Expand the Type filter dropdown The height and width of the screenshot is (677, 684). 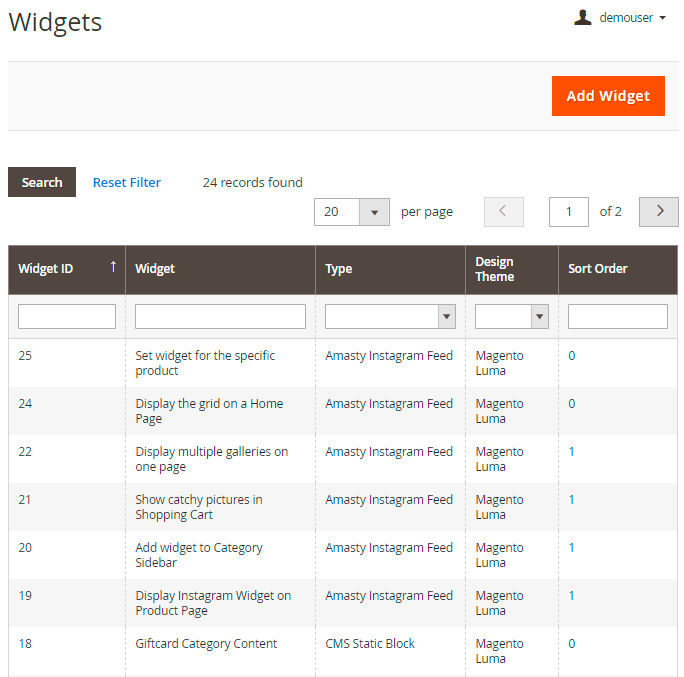(x=446, y=317)
